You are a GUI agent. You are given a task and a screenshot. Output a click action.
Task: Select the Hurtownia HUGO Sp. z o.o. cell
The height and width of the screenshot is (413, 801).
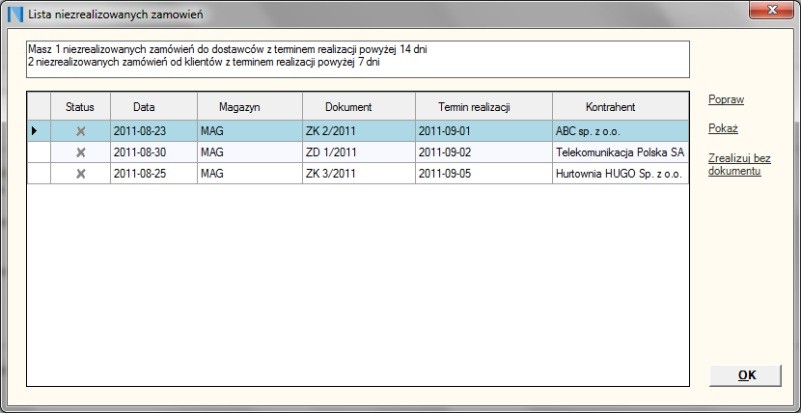tap(619, 174)
